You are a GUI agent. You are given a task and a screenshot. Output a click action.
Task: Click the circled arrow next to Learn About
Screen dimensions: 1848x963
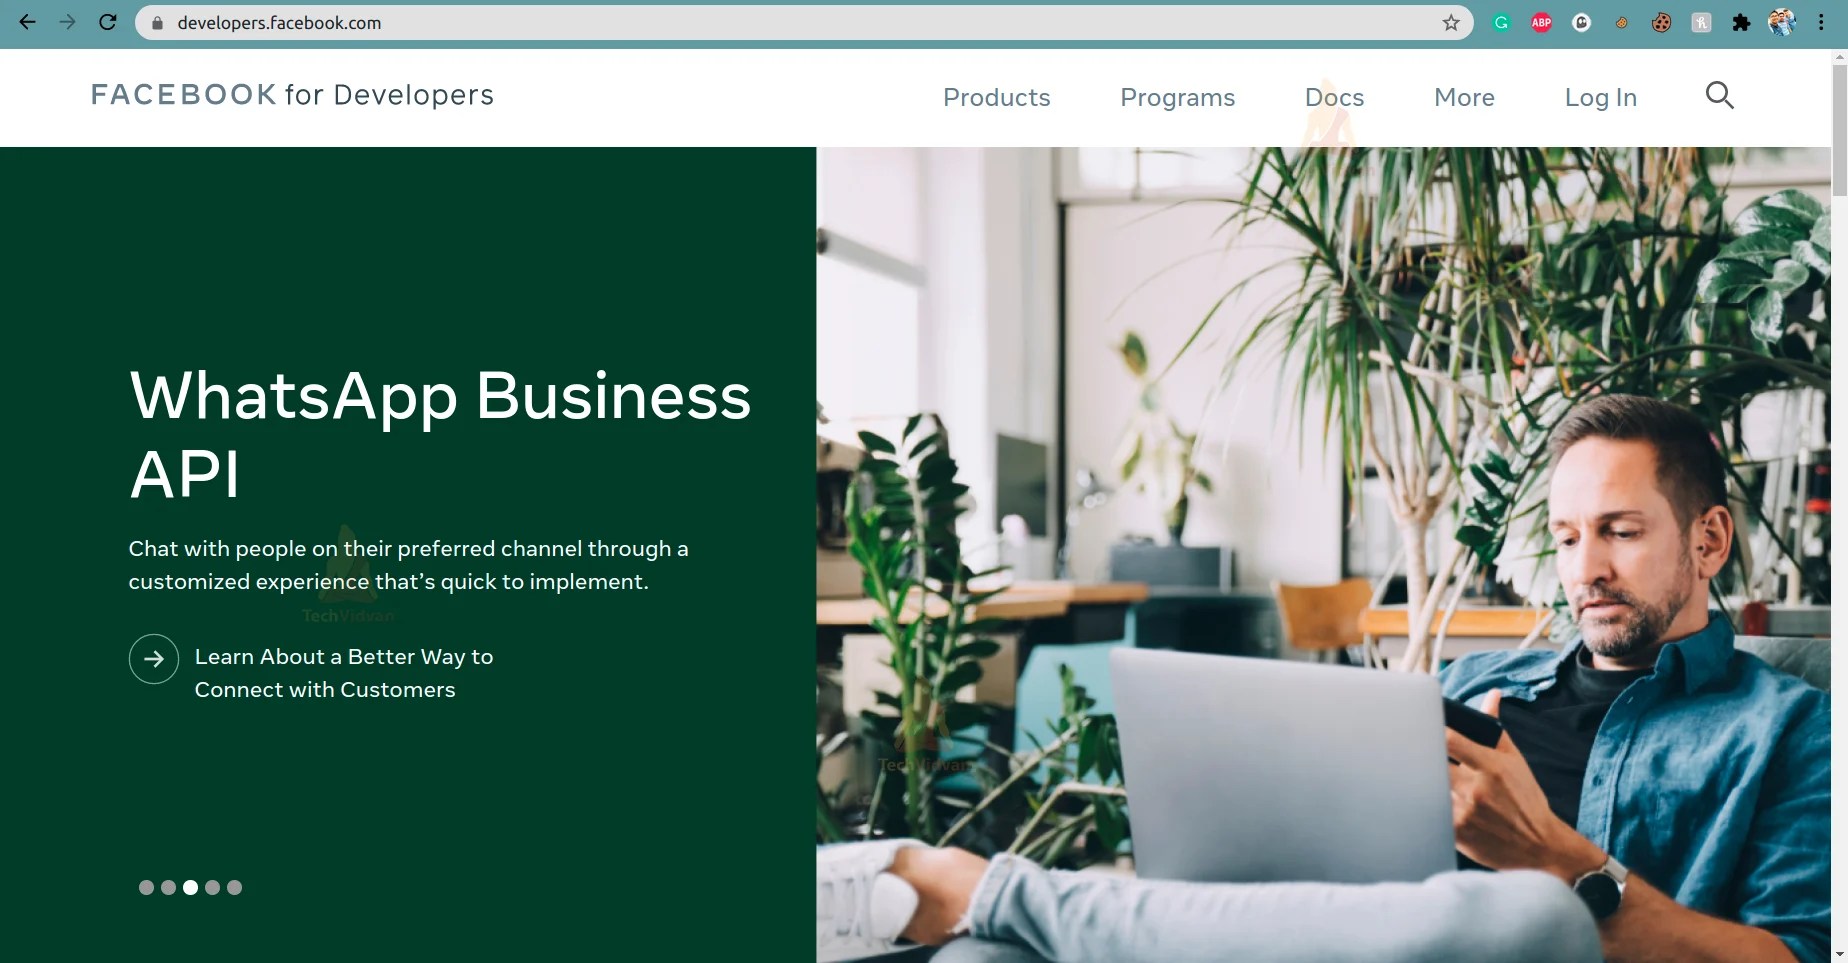pos(154,659)
